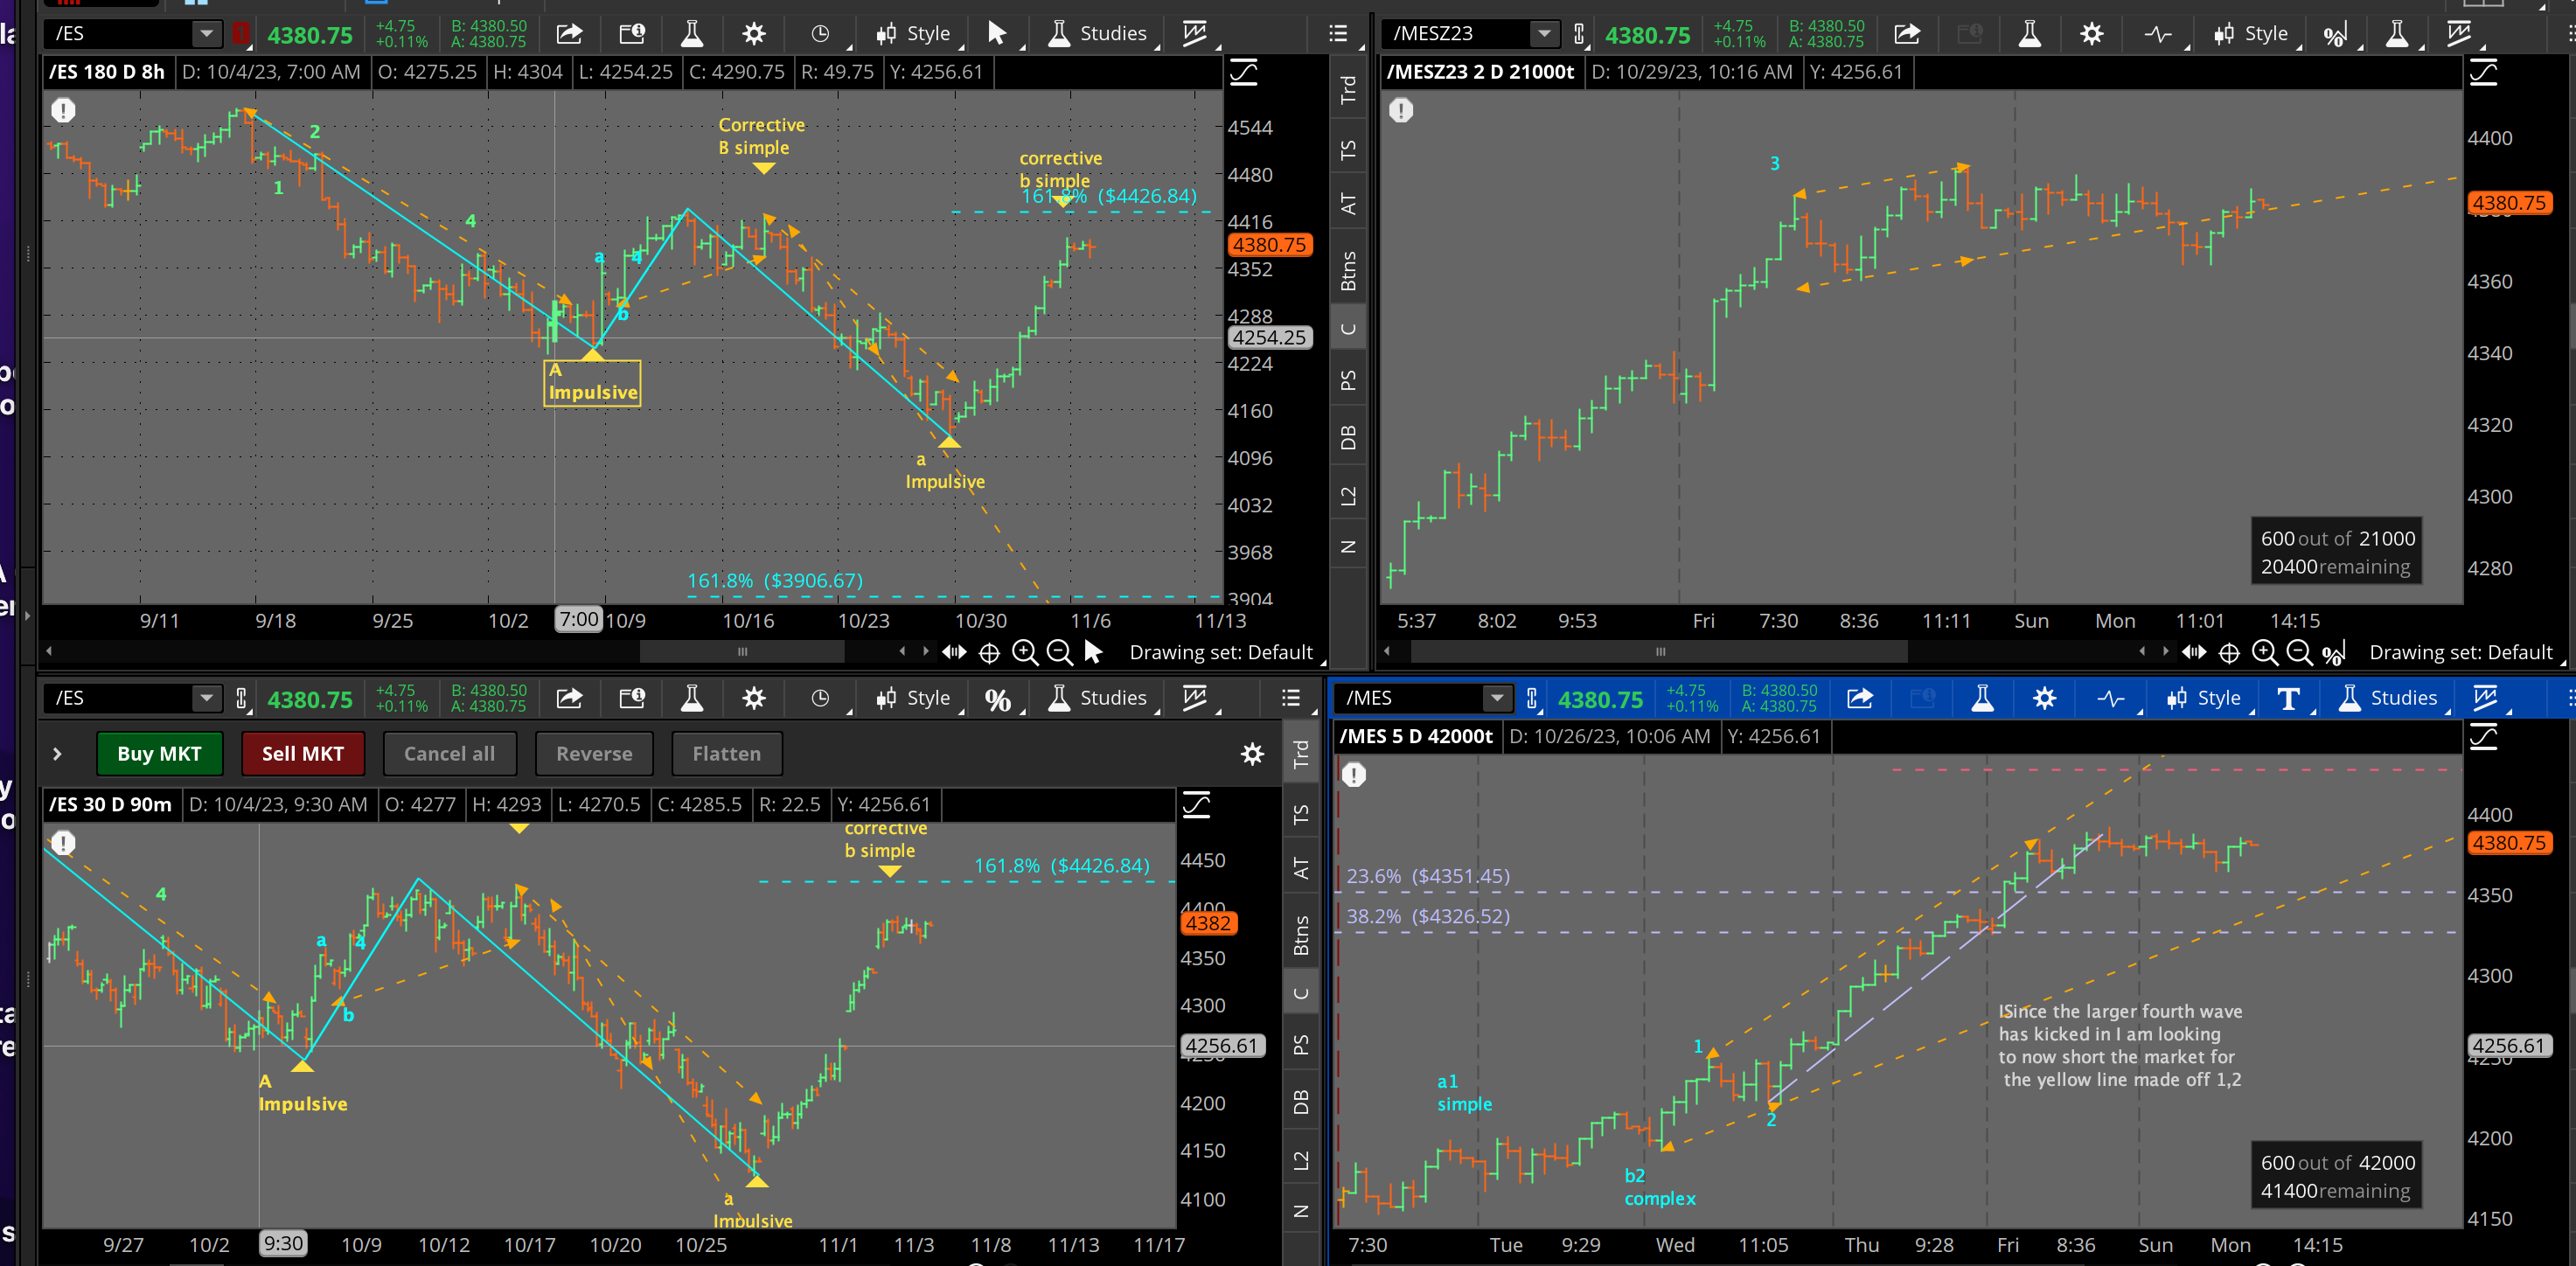
Task: Open patterns icon on /MES chart toolbar
Action: [2486, 699]
